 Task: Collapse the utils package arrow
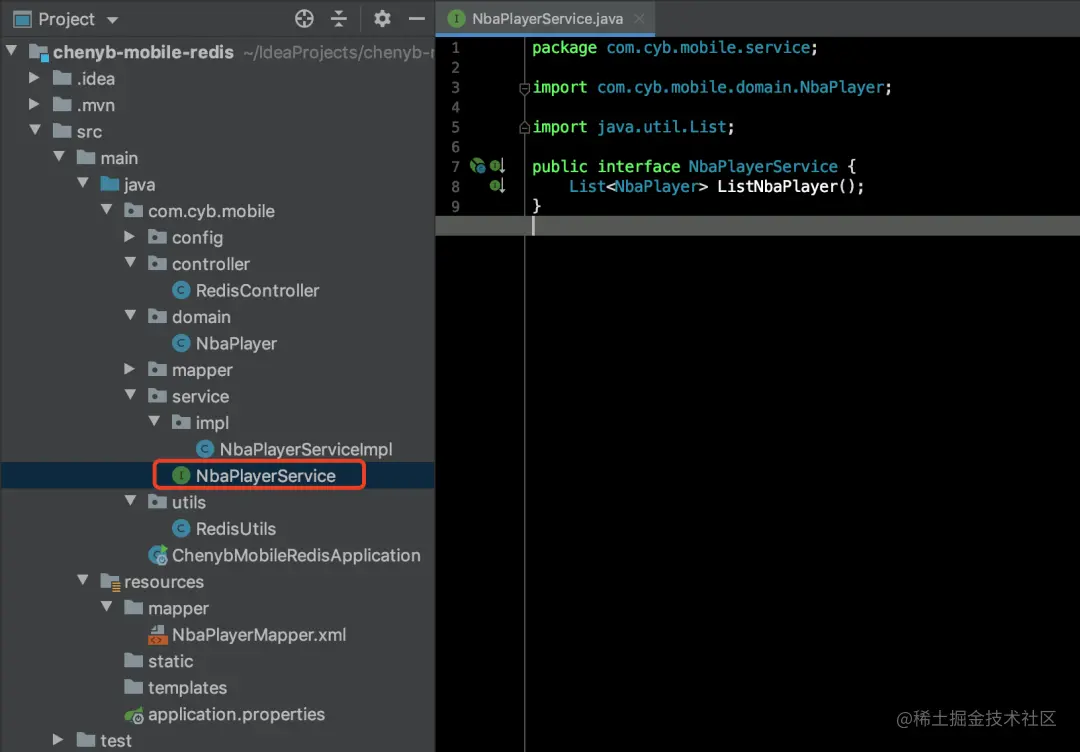tap(131, 500)
